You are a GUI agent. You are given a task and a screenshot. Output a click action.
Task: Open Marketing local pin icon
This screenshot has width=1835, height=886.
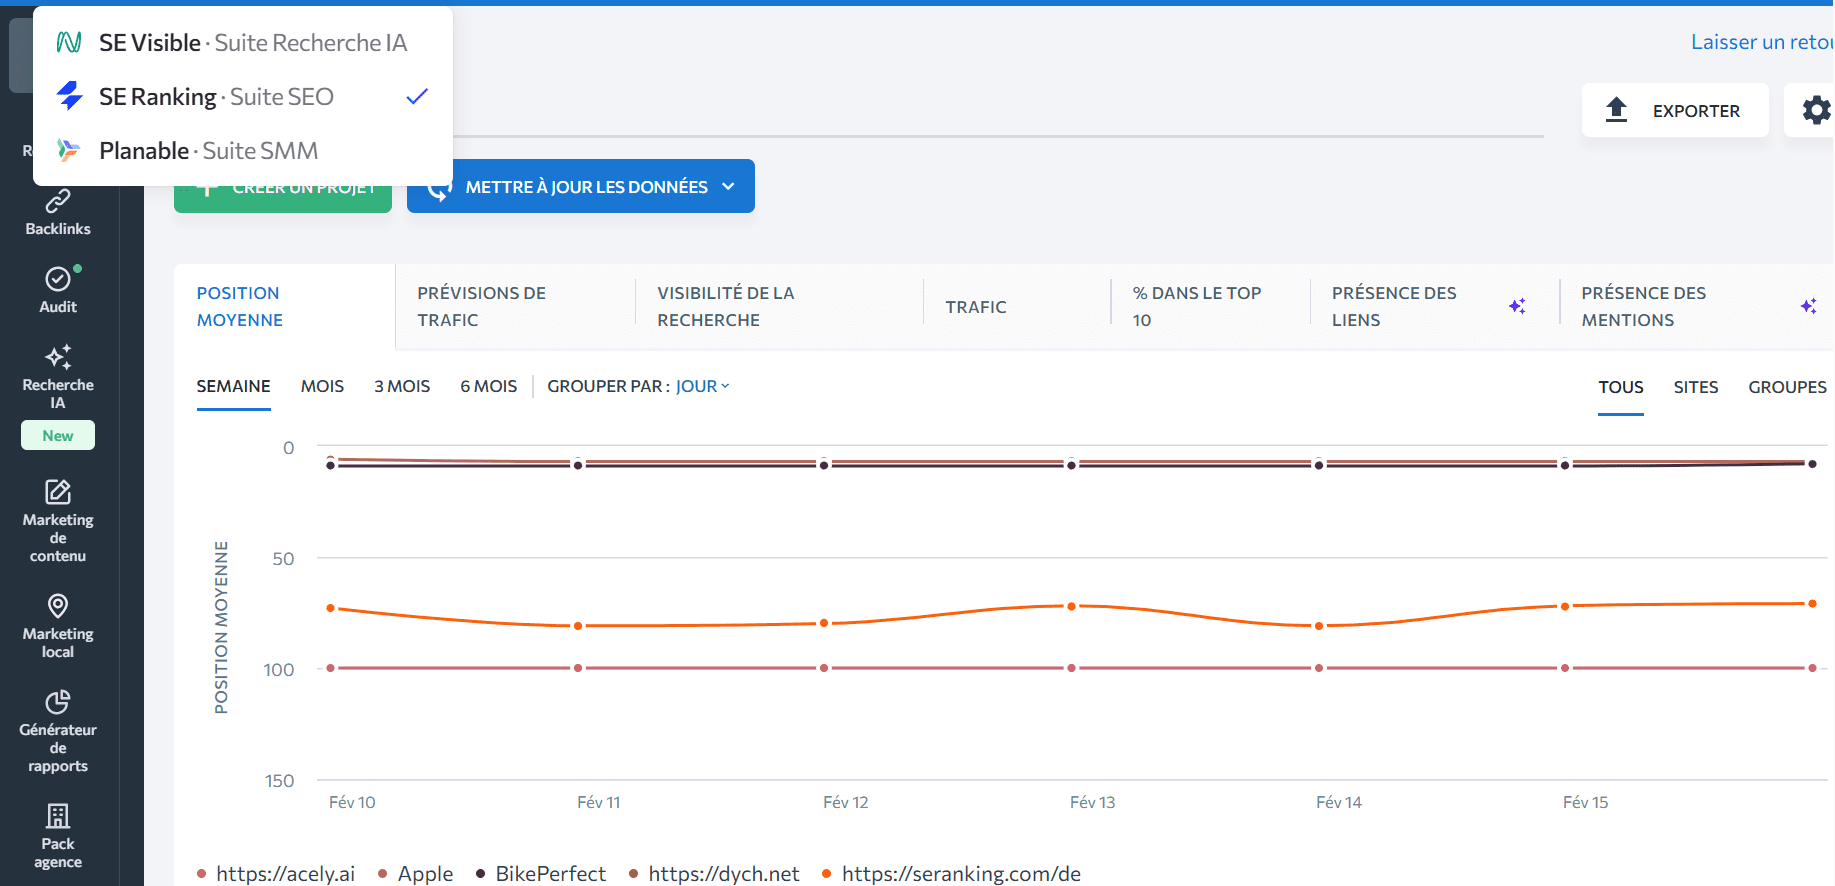(x=58, y=606)
